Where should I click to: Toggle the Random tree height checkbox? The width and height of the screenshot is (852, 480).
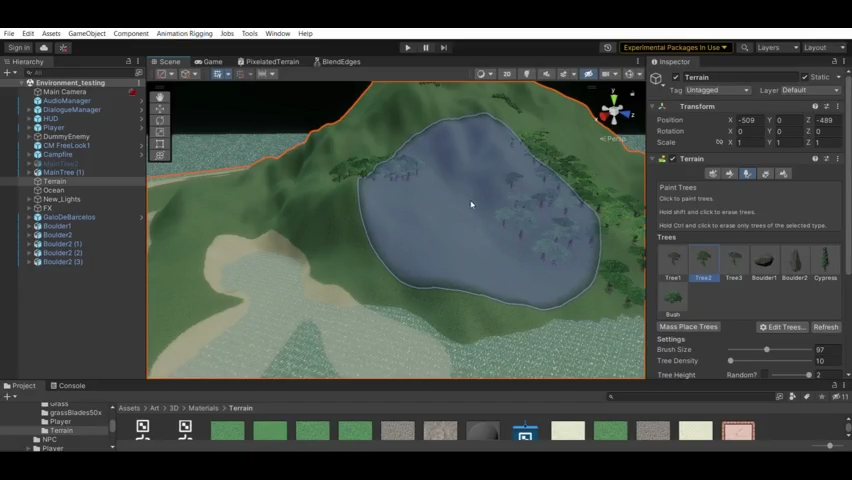point(765,375)
